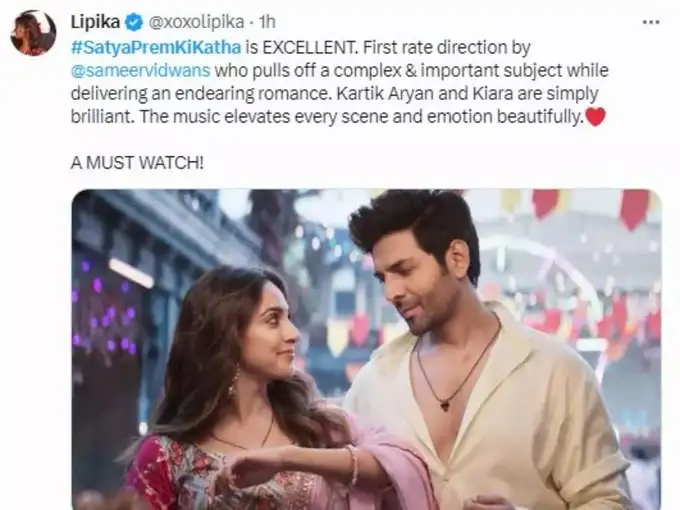This screenshot has height=510, width=680.
Task: Open the @xoxolipika handle
Action: (196, 22)
